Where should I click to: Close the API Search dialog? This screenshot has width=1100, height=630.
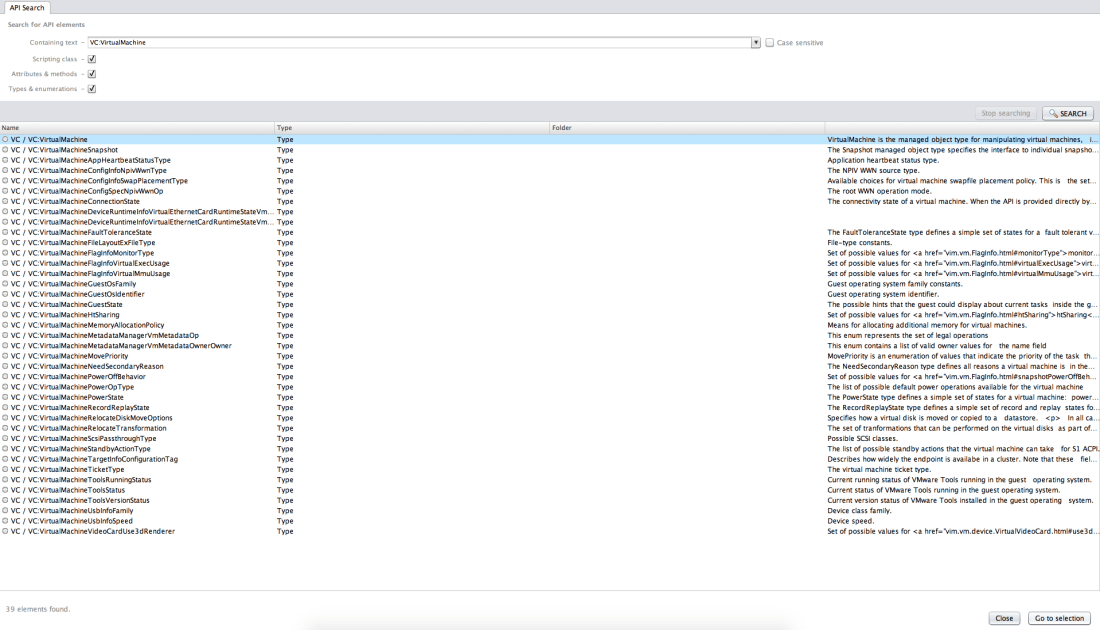click(1003, 618)
